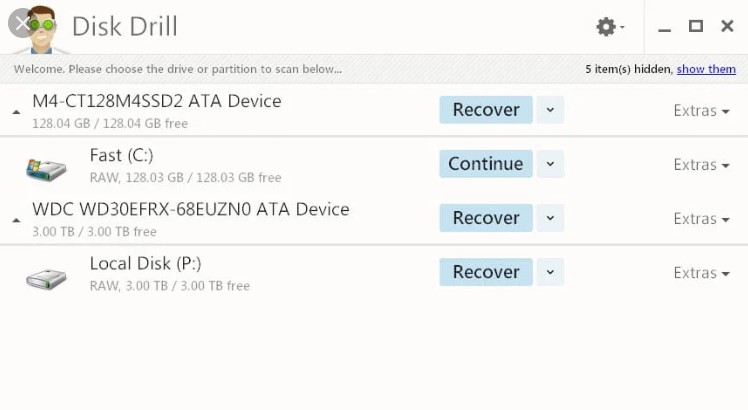This screenshot has height=410, width=748.
Task: Open the settings gear menu
Action: pyautogui.click(x=609, y=27)
